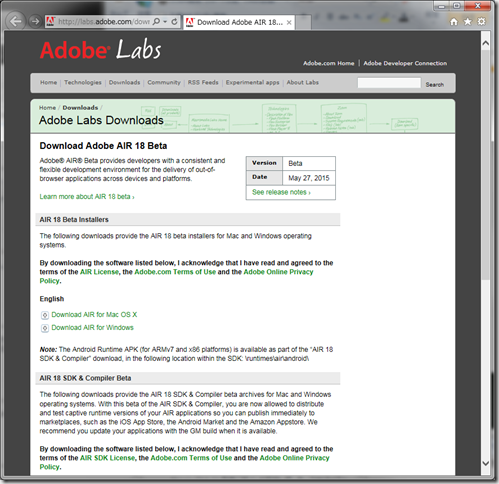Open Privacy Policy link in SDK section
Screen dimensions: 499x484
click(294, 458)
